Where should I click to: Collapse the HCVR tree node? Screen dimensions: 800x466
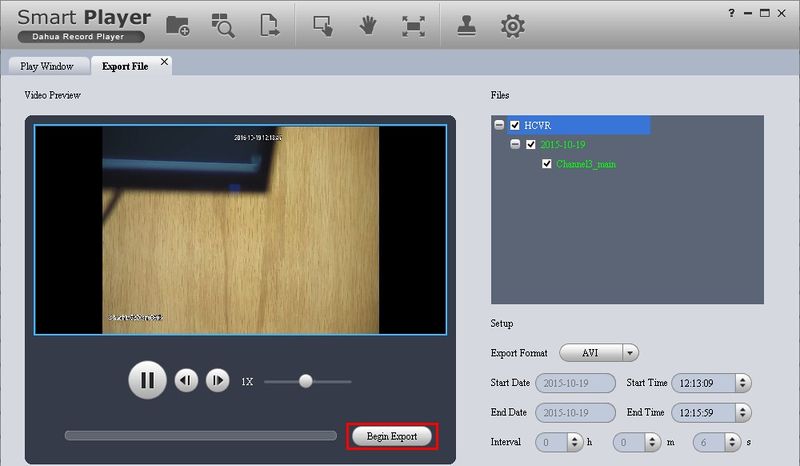(x=499, y=126)
